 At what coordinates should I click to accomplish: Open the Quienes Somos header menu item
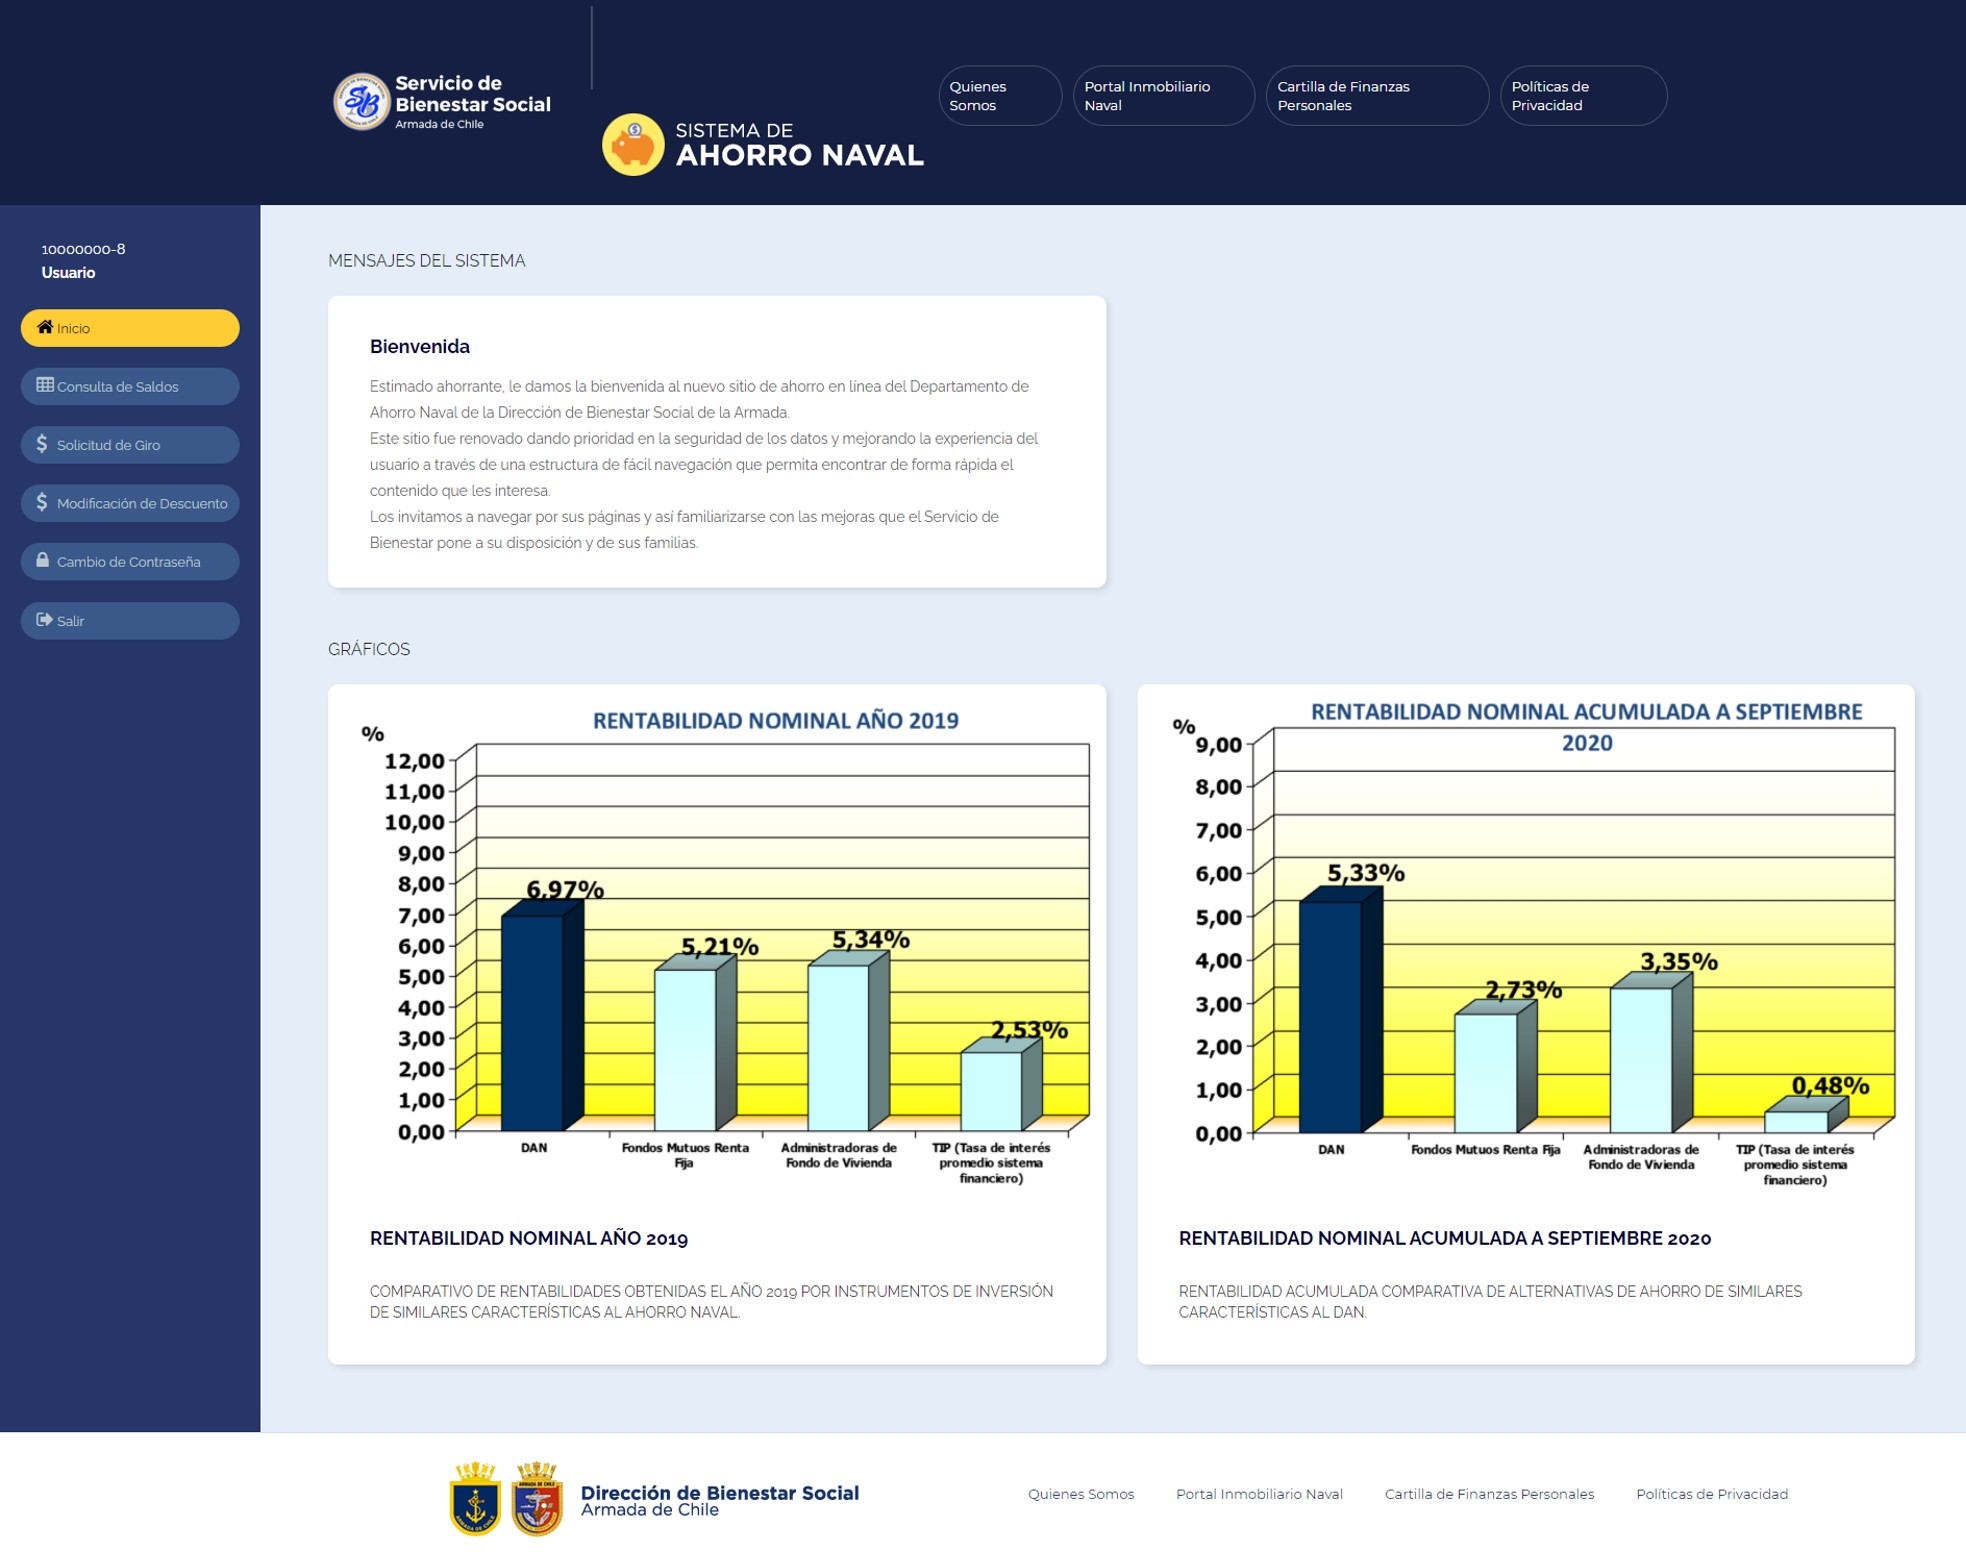click(x=1000, y=96)
